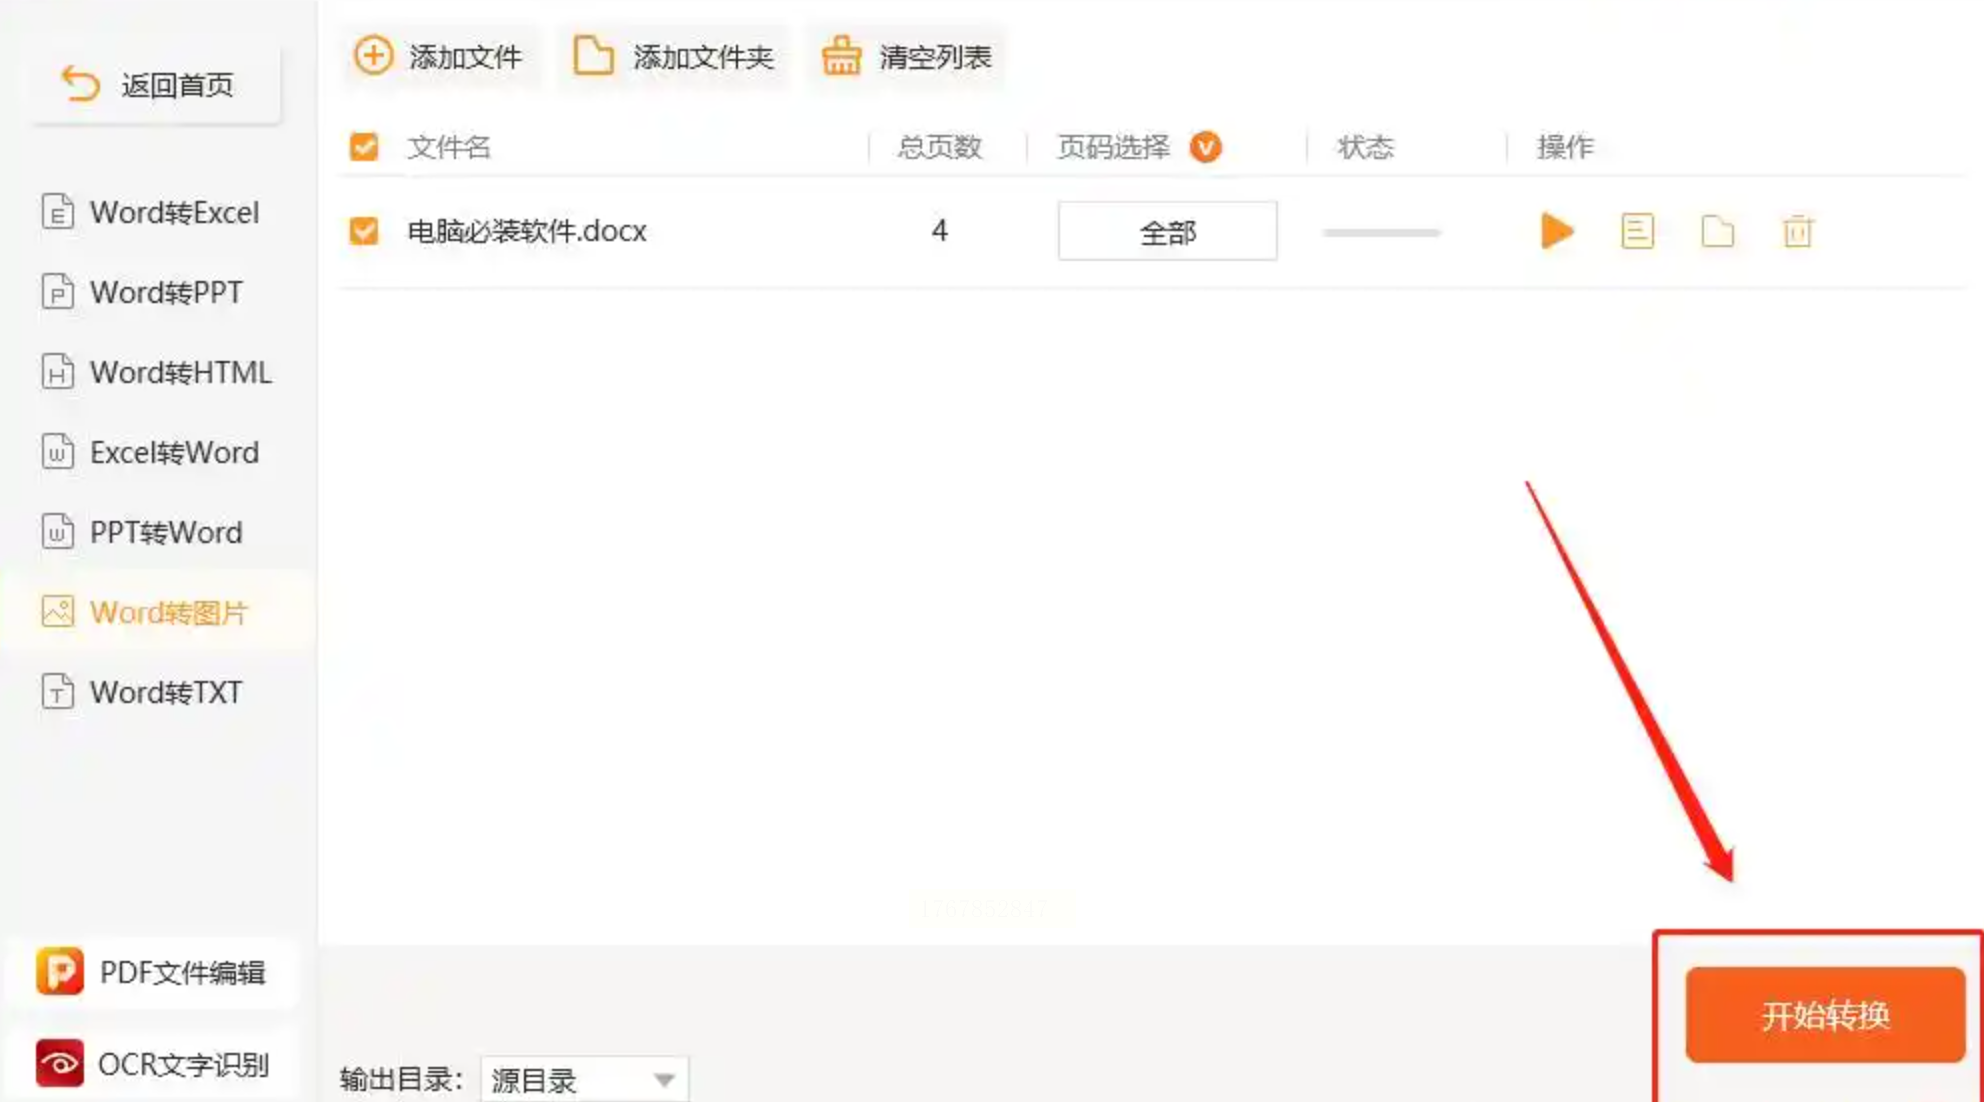The image size is (1984, 1102).
Task: Expand the 页码选择 orange dropdown arrow
Action: tap(1205, 147)
